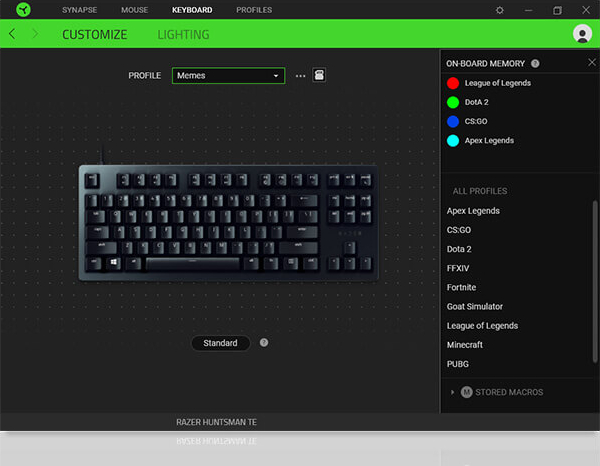Select the Goat Simulator profile
This screenshot has height=466, width=600.
click(x=474, y=306)
